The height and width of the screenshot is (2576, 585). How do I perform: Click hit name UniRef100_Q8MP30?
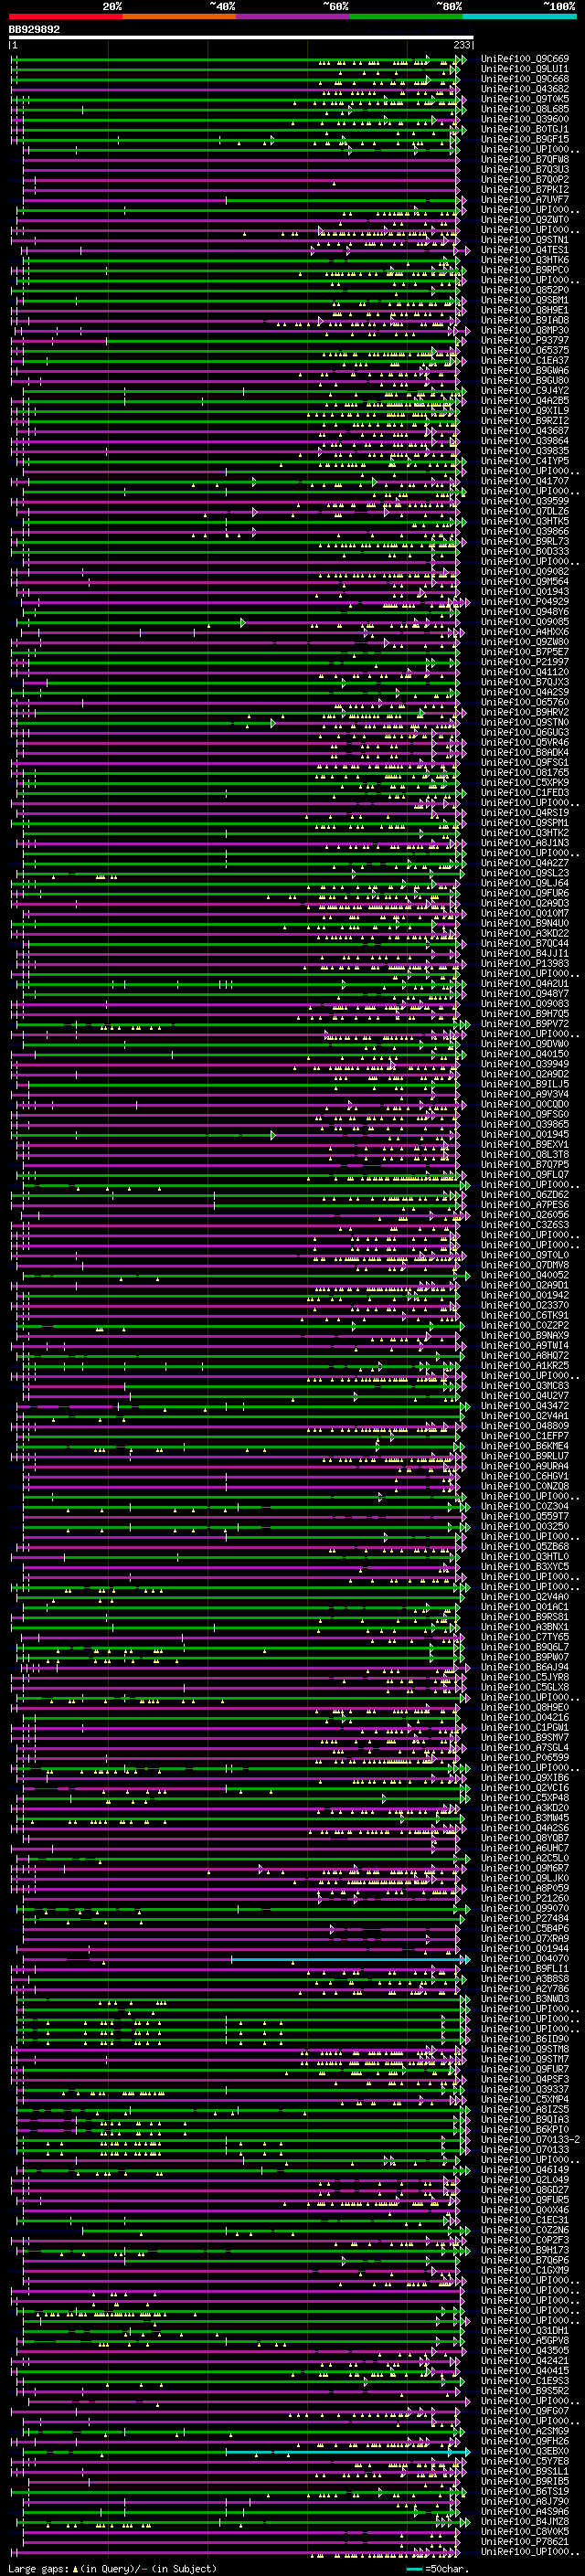point(524,330)
